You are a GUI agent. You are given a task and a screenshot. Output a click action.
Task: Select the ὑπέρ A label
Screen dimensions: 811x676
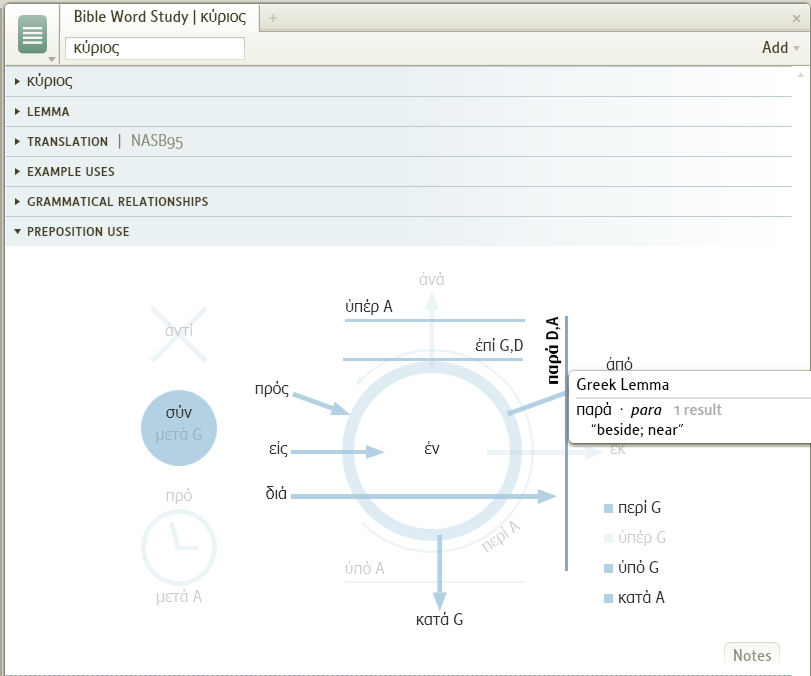(x=369, y=307)
